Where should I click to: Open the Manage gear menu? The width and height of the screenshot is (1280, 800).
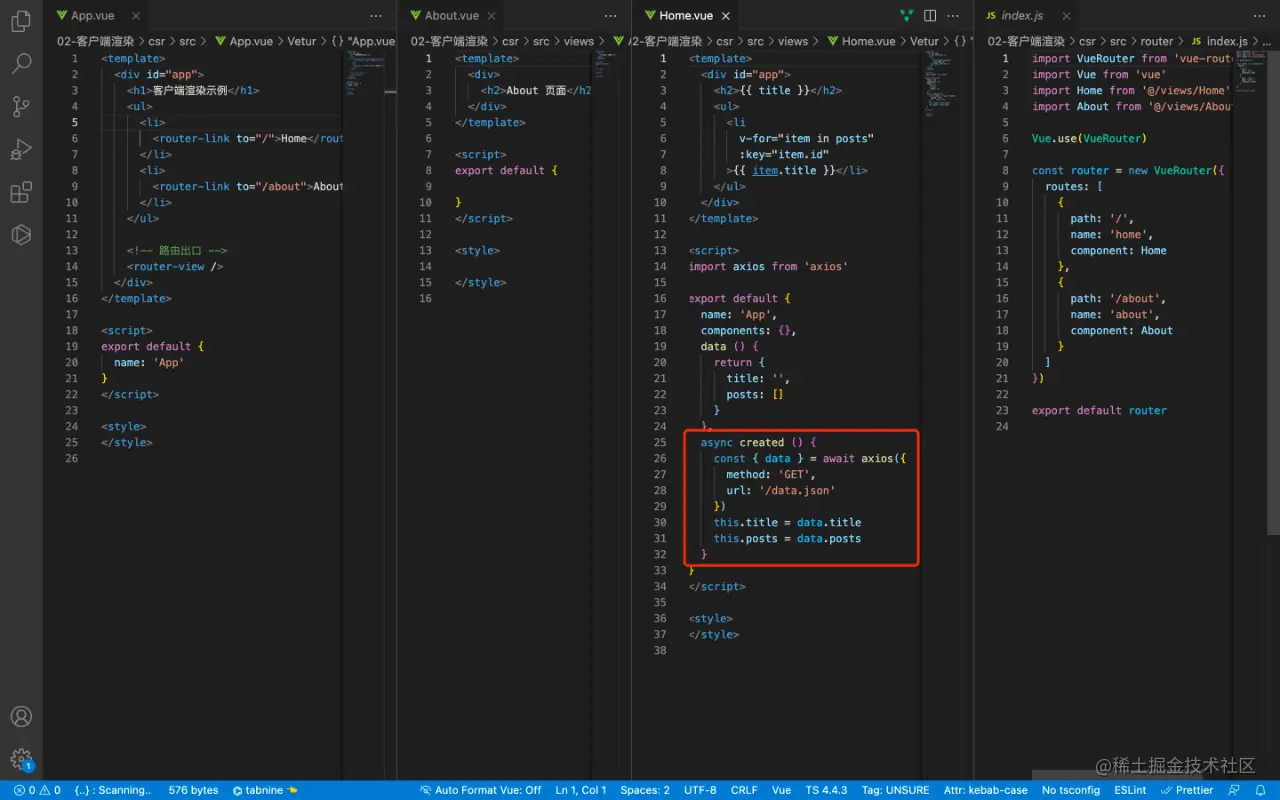(21, 759)
